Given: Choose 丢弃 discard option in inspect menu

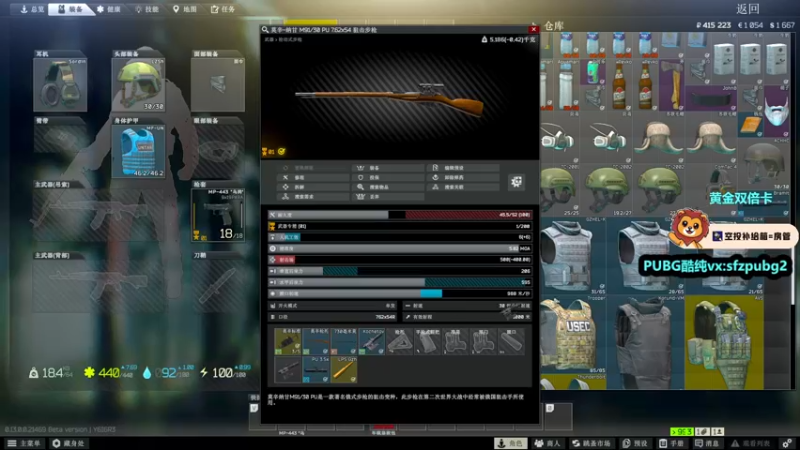Looking at the screenshot, I should click(x=388, y=196).
